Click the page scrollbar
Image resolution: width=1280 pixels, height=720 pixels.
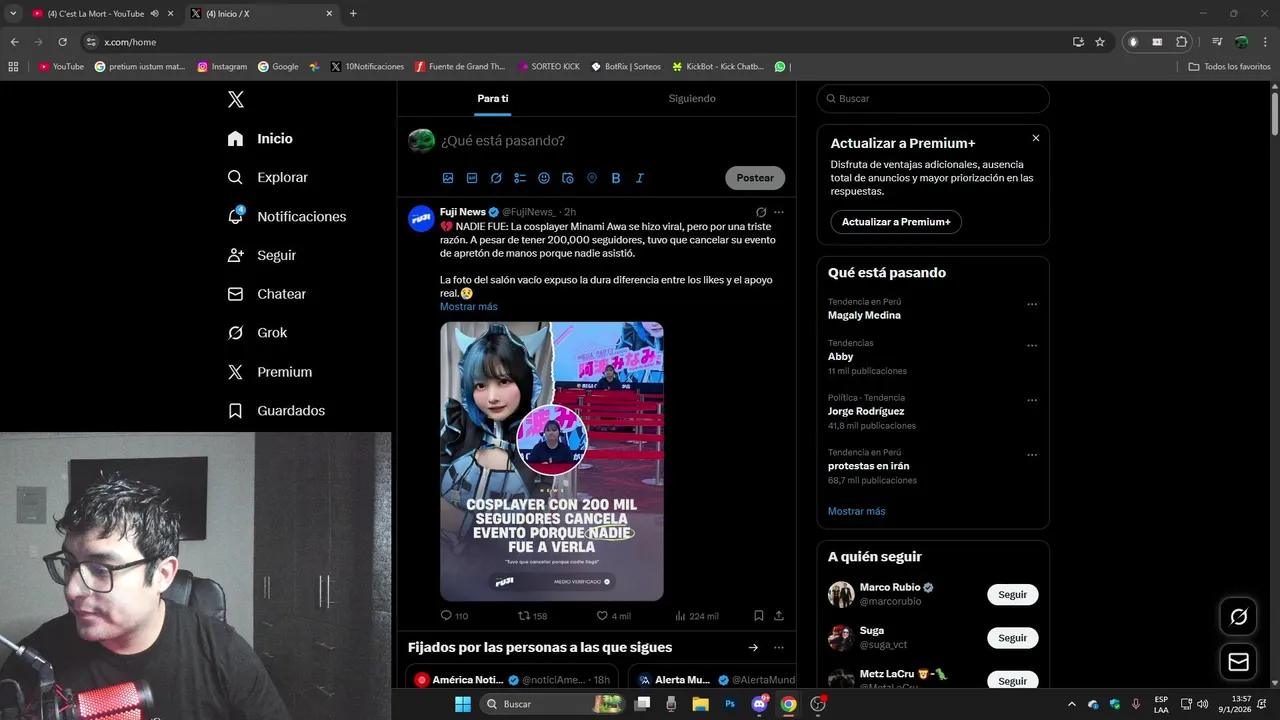[x=1275, y=113]
